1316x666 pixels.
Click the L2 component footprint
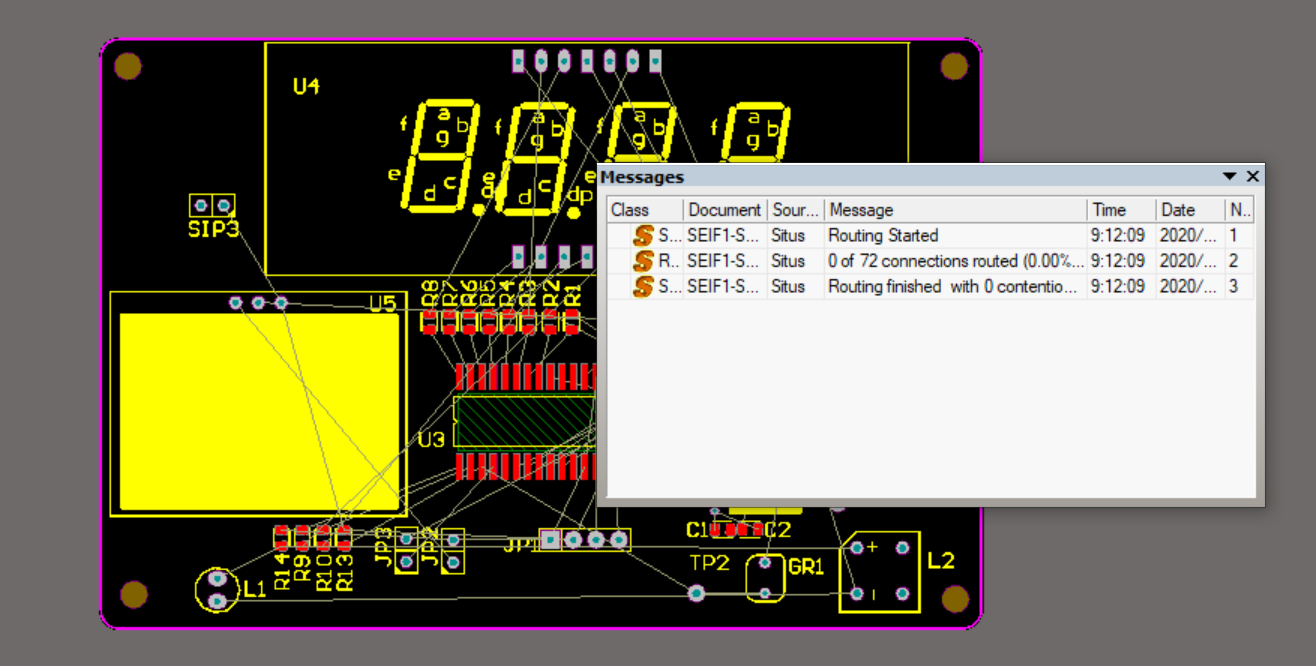[x=879, y=571]
